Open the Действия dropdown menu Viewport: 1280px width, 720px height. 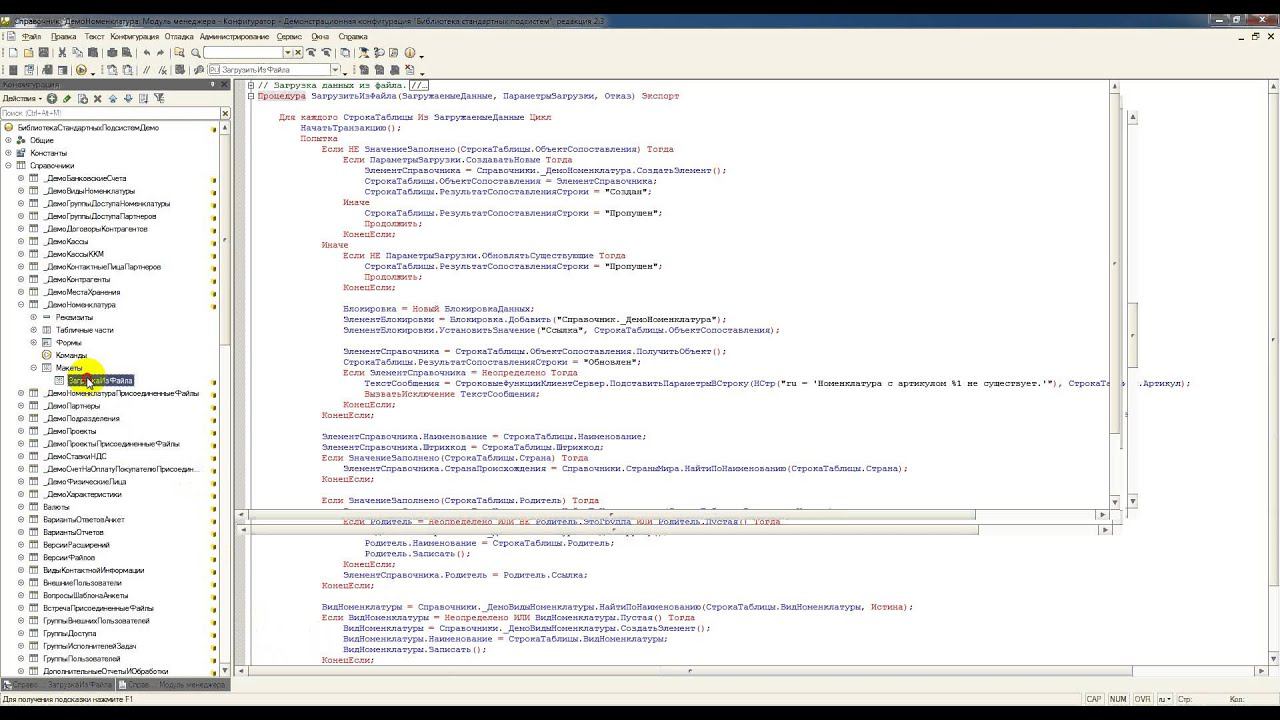point(21,98)
